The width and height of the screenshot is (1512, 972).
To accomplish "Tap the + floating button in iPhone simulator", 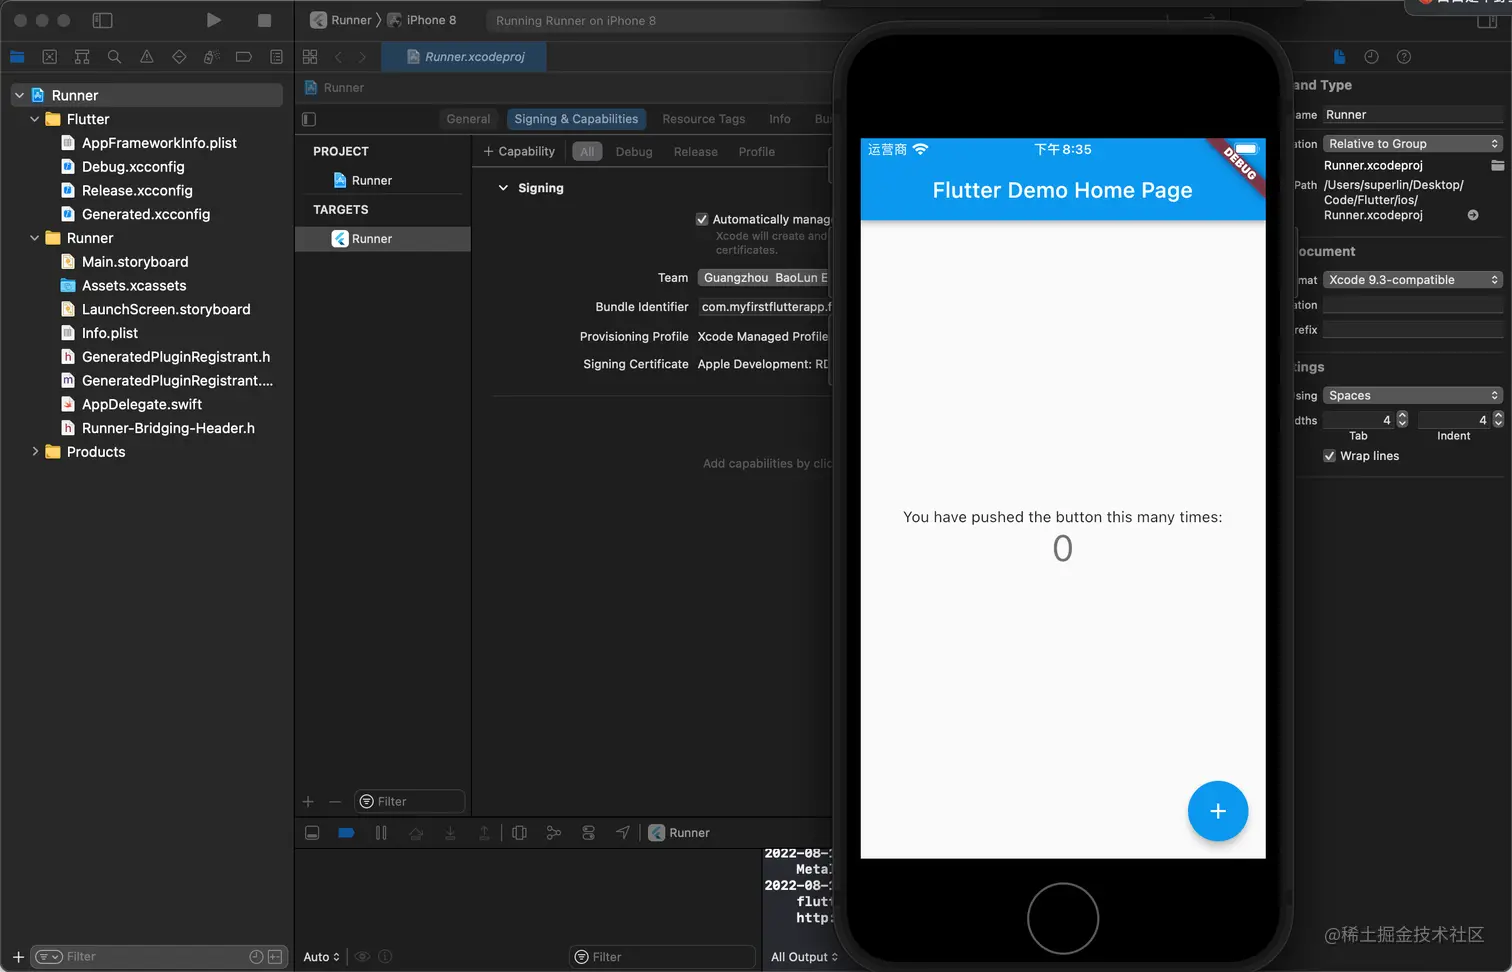I will [1218, 811].
